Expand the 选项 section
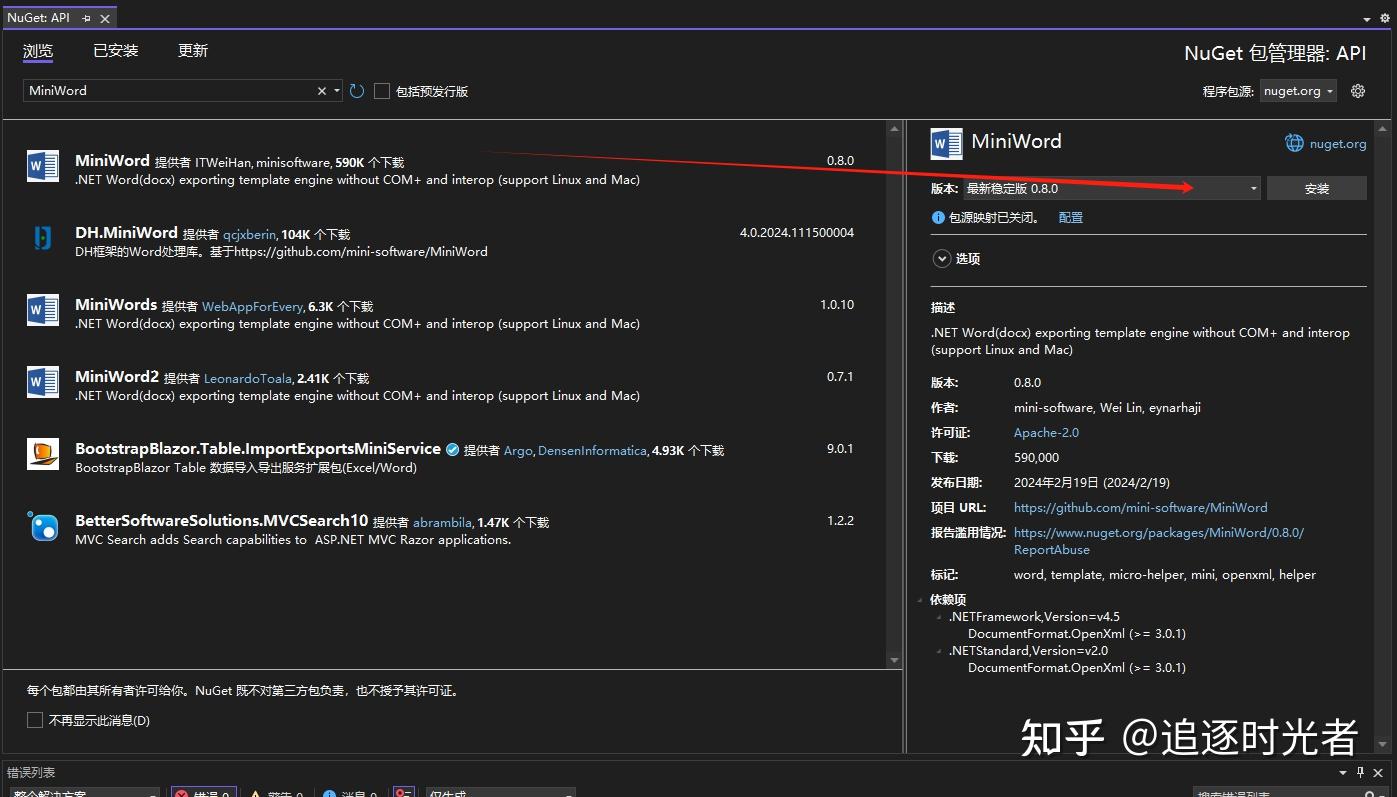The image size is (1397, 797). (x=941, y=259)
